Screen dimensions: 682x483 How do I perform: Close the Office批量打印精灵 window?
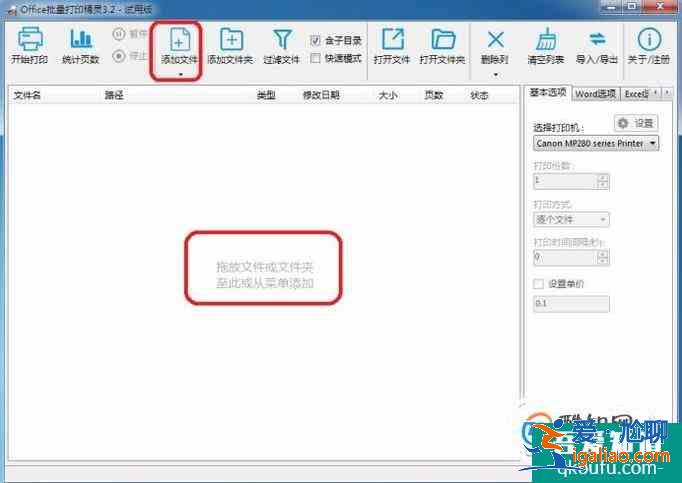pos(660,7)
